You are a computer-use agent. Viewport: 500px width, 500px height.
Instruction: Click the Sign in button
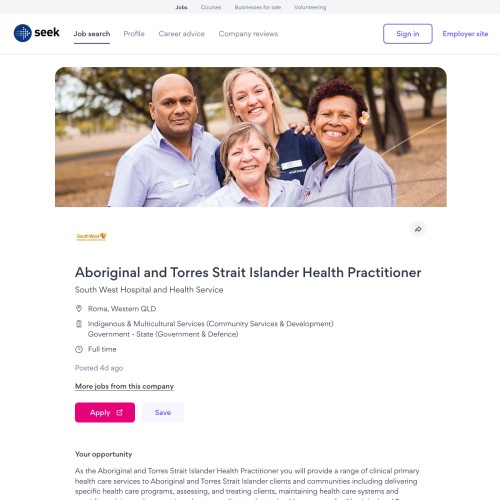click(408, 34)
